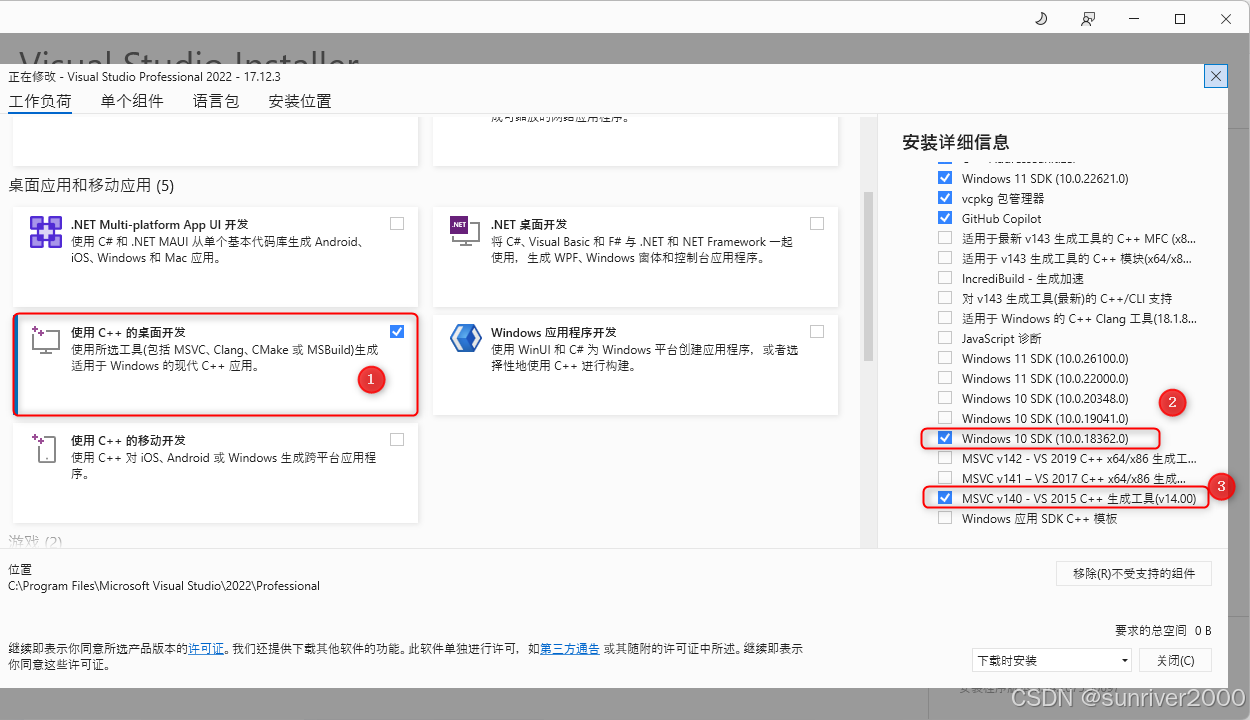Uncheck Windows 11 SDK (10.0.22621.0)
The image size is (1250, 720).
pos(945,178)
